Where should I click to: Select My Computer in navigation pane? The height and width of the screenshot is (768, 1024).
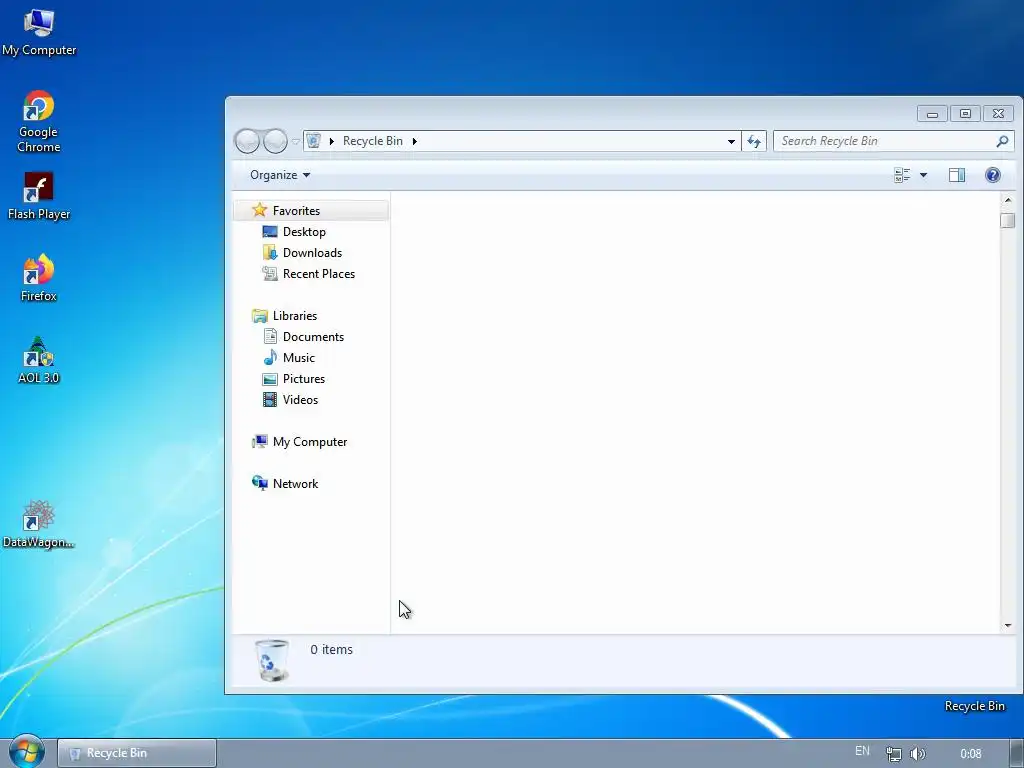click(310, 442)
